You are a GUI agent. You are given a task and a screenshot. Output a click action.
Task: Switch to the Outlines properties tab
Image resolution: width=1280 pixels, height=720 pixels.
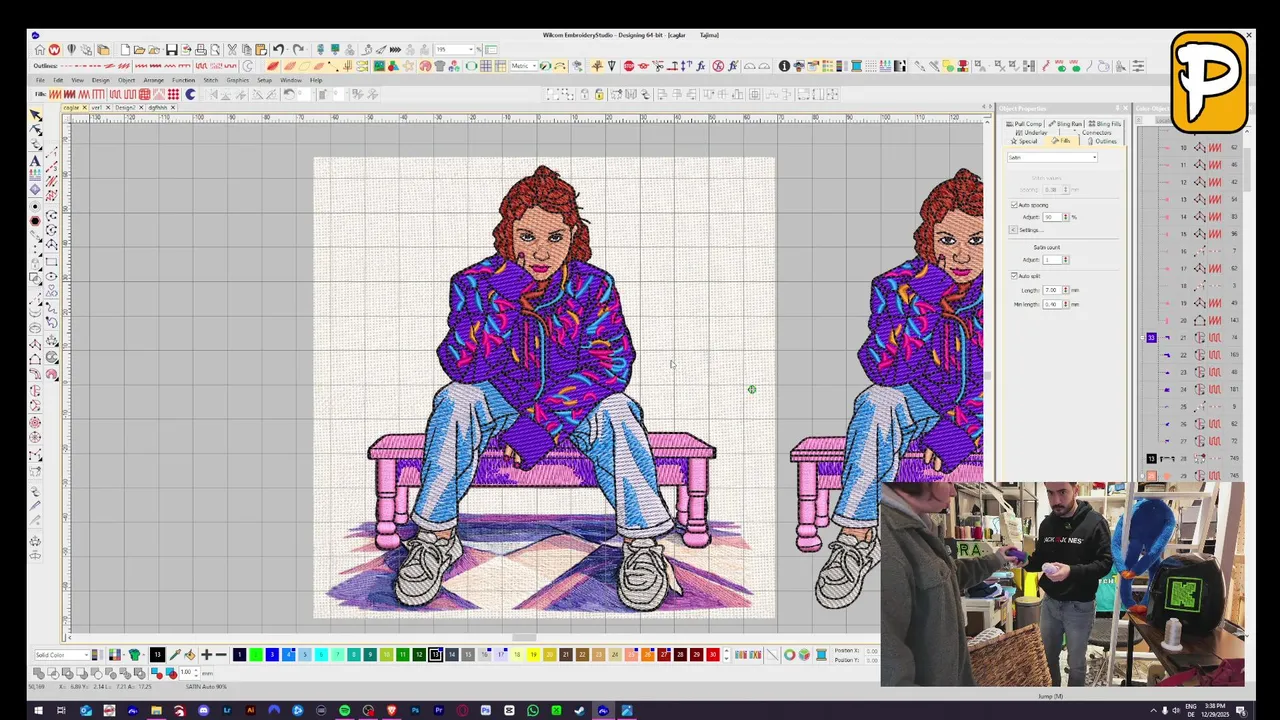tap(1102, 141)
